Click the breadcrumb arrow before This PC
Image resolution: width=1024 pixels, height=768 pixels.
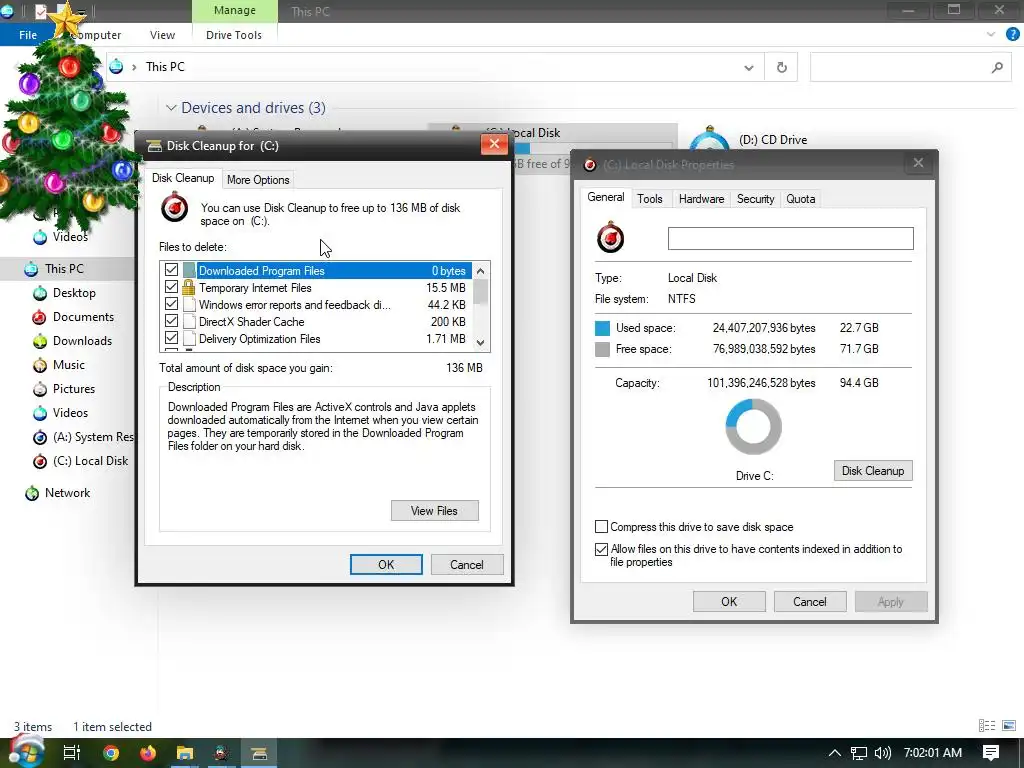click(x=134, y=67)
